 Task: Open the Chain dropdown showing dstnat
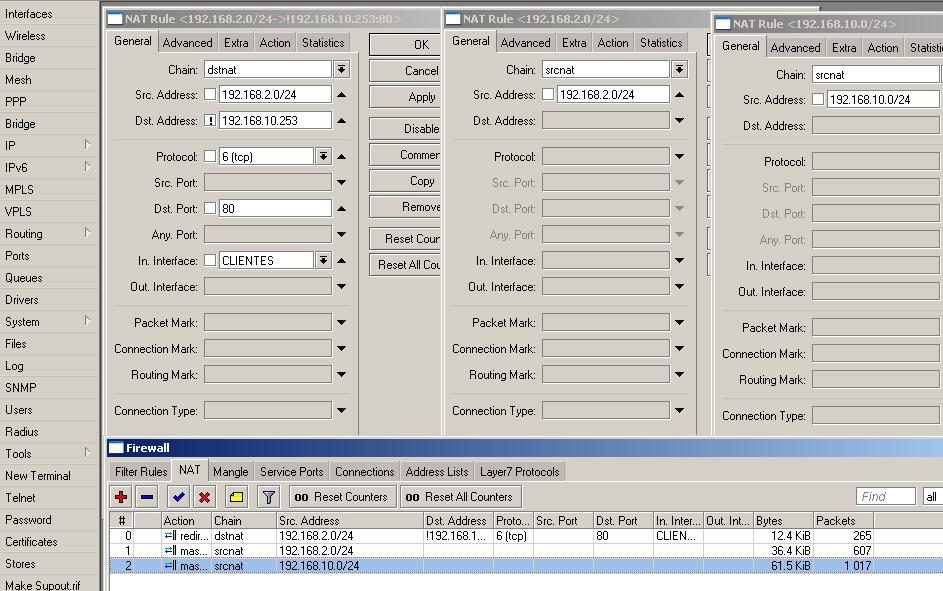click(x=341, y=70)
